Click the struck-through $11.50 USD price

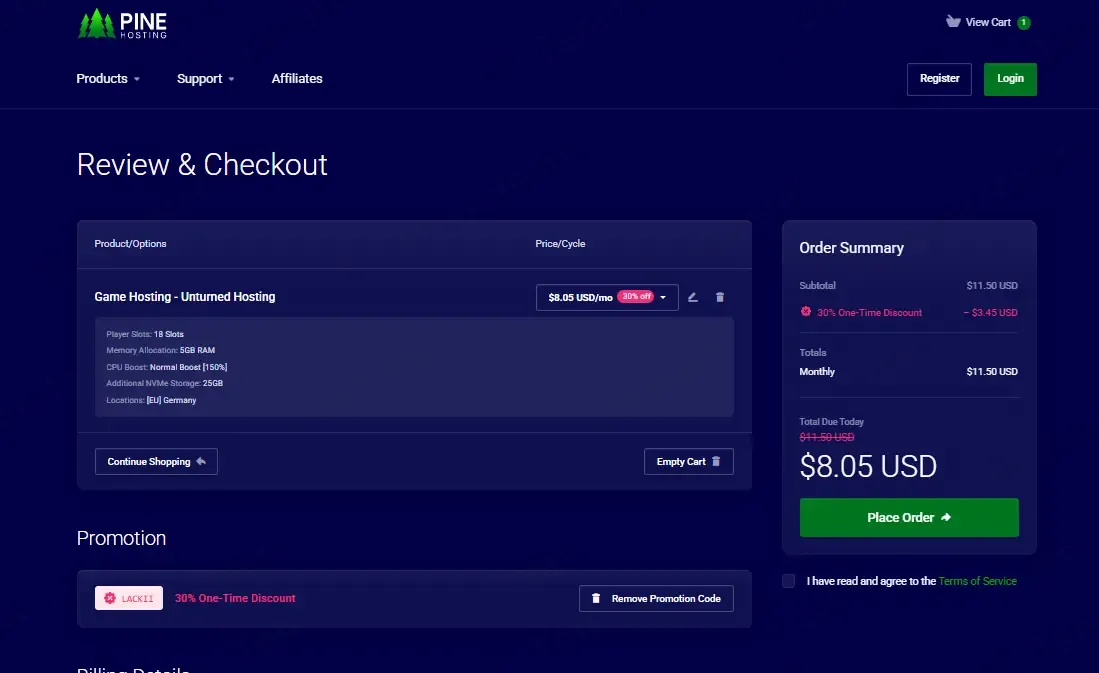(x=827, y=437)
